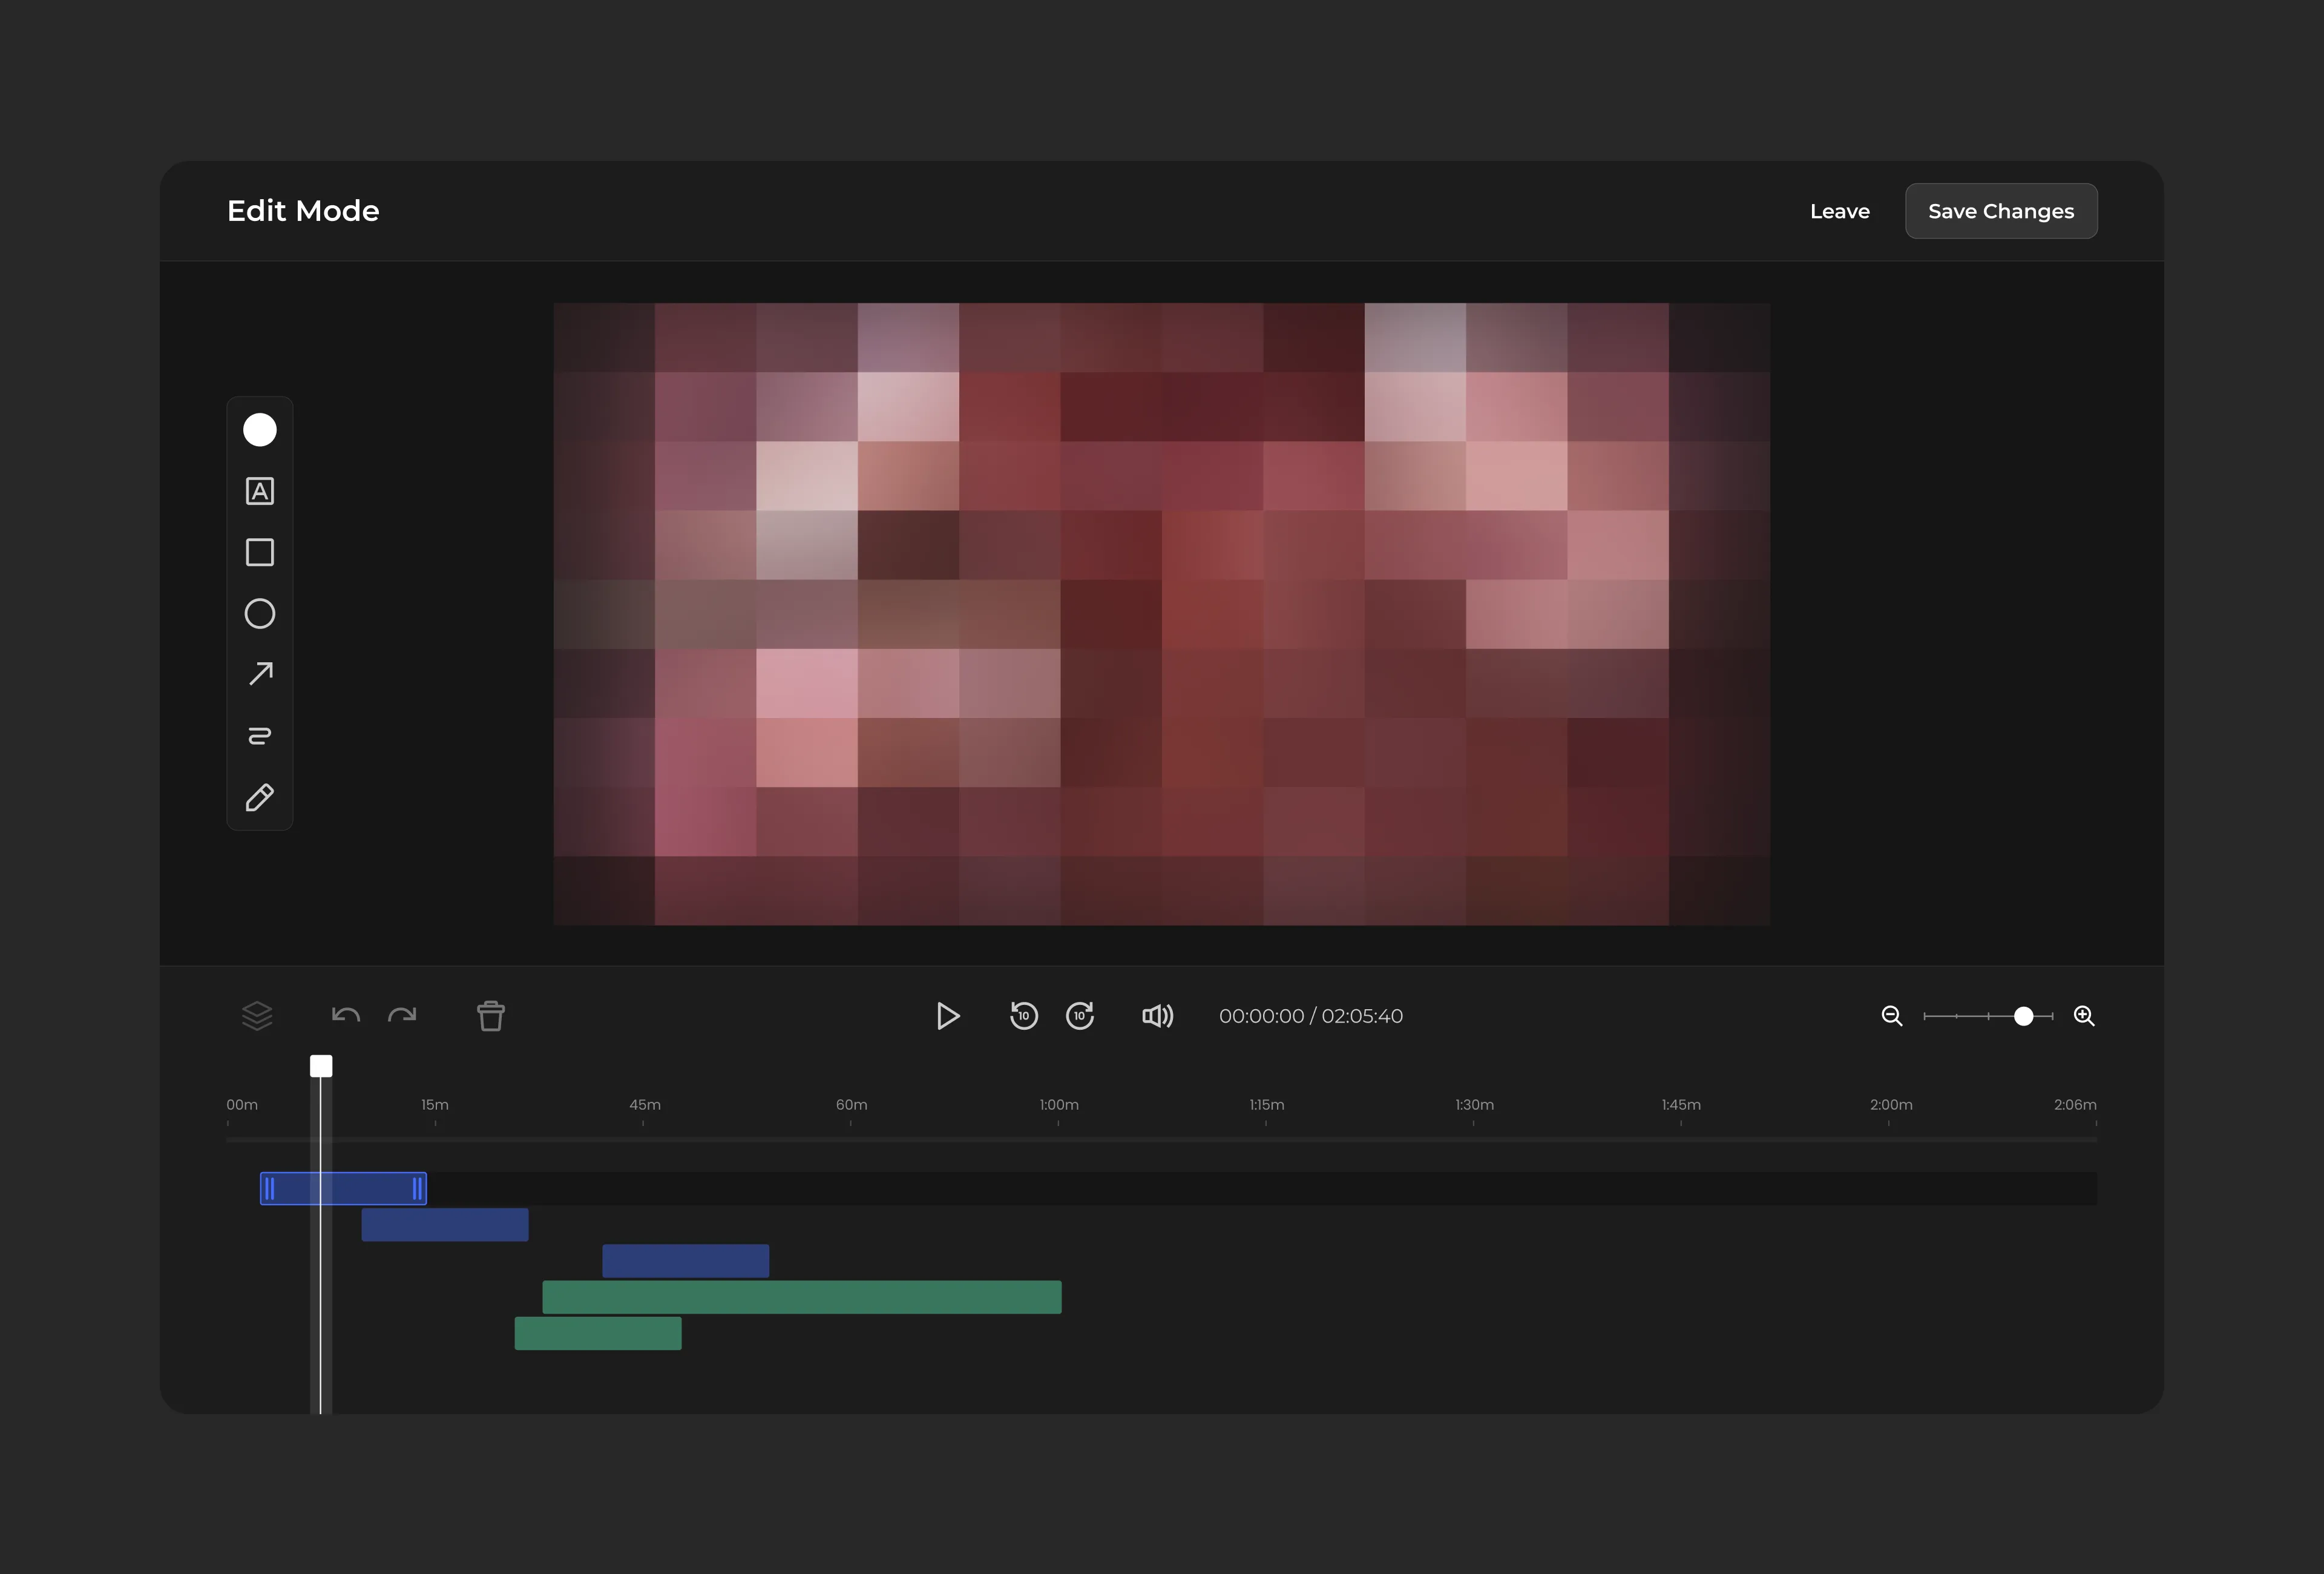2324x1574 pixels.
Task: Select the white color swatch circle
Action: pos(260,430)
